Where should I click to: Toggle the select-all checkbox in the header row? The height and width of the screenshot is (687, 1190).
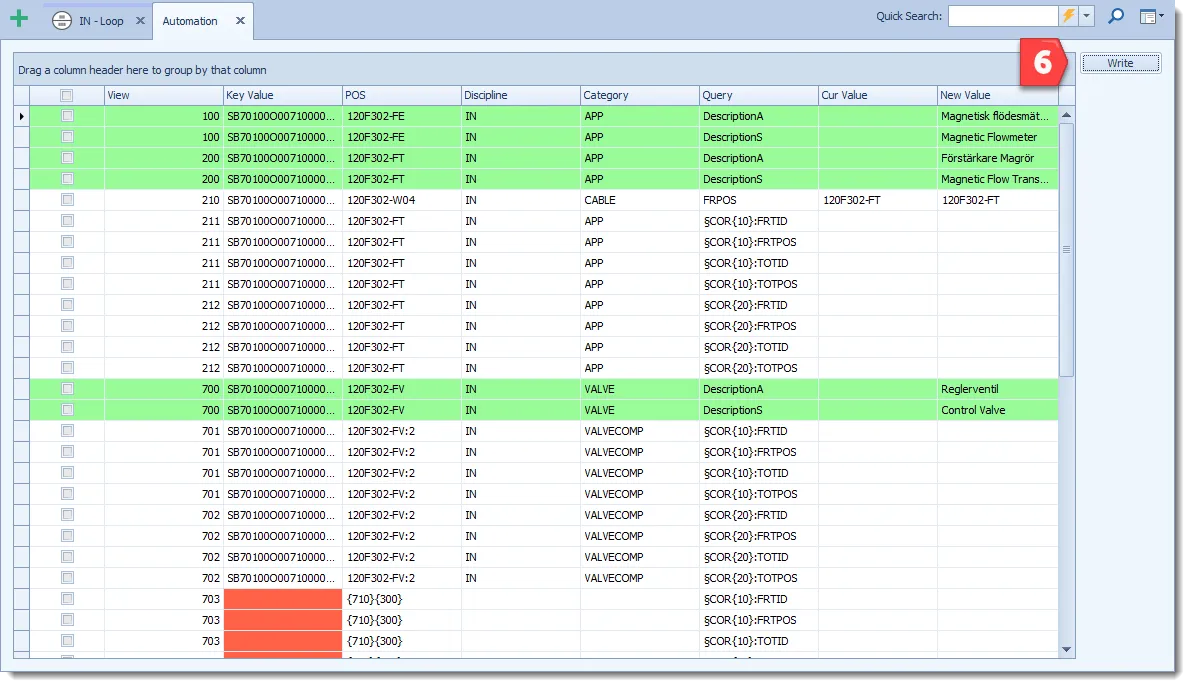coord(67,96)
